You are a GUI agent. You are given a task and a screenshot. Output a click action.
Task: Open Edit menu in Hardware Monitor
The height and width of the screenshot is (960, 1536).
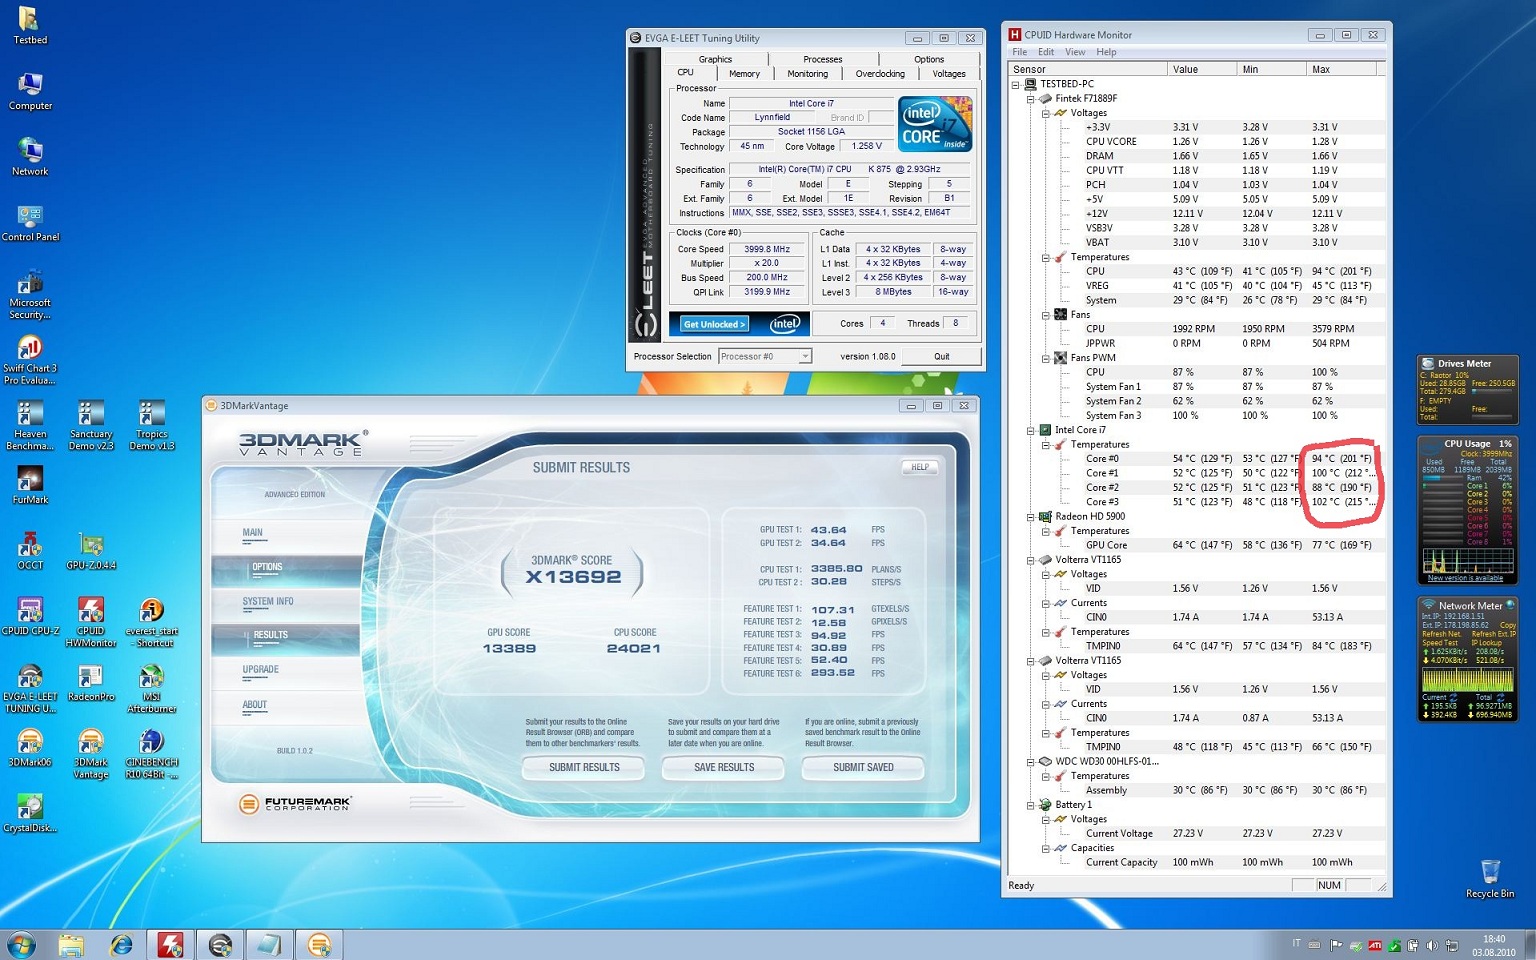(x=1046, y=52)
